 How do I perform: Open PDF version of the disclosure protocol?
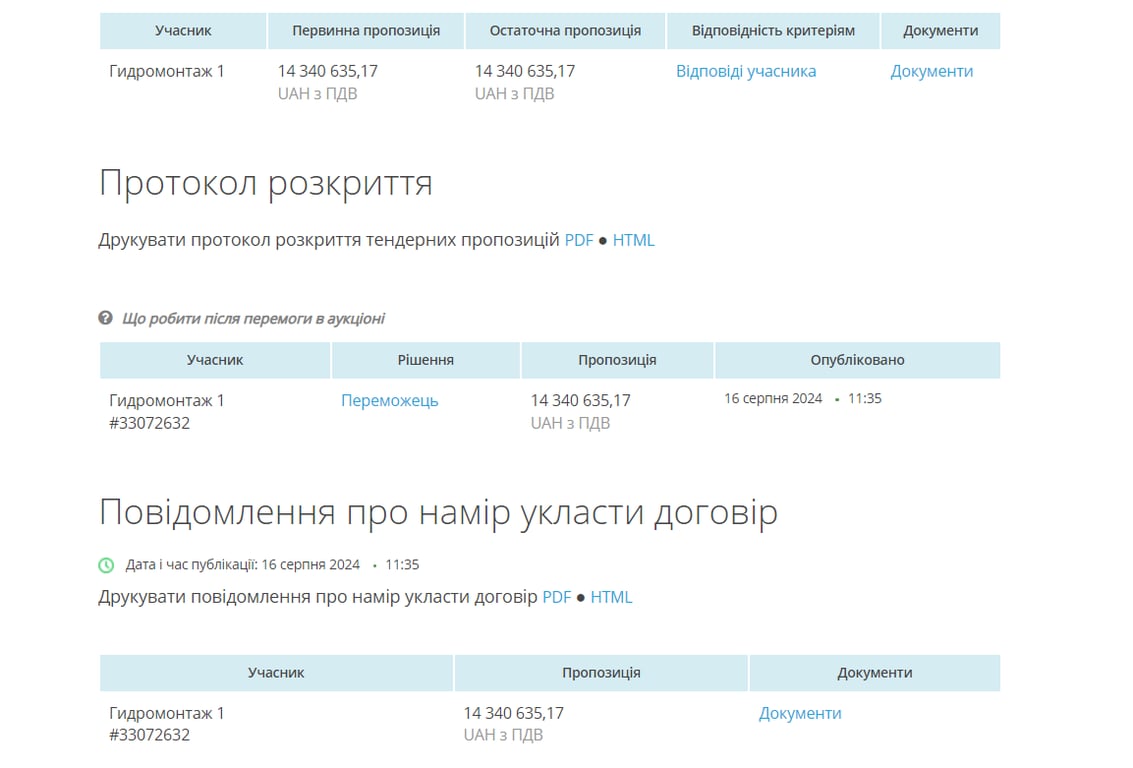click(579, 239)
